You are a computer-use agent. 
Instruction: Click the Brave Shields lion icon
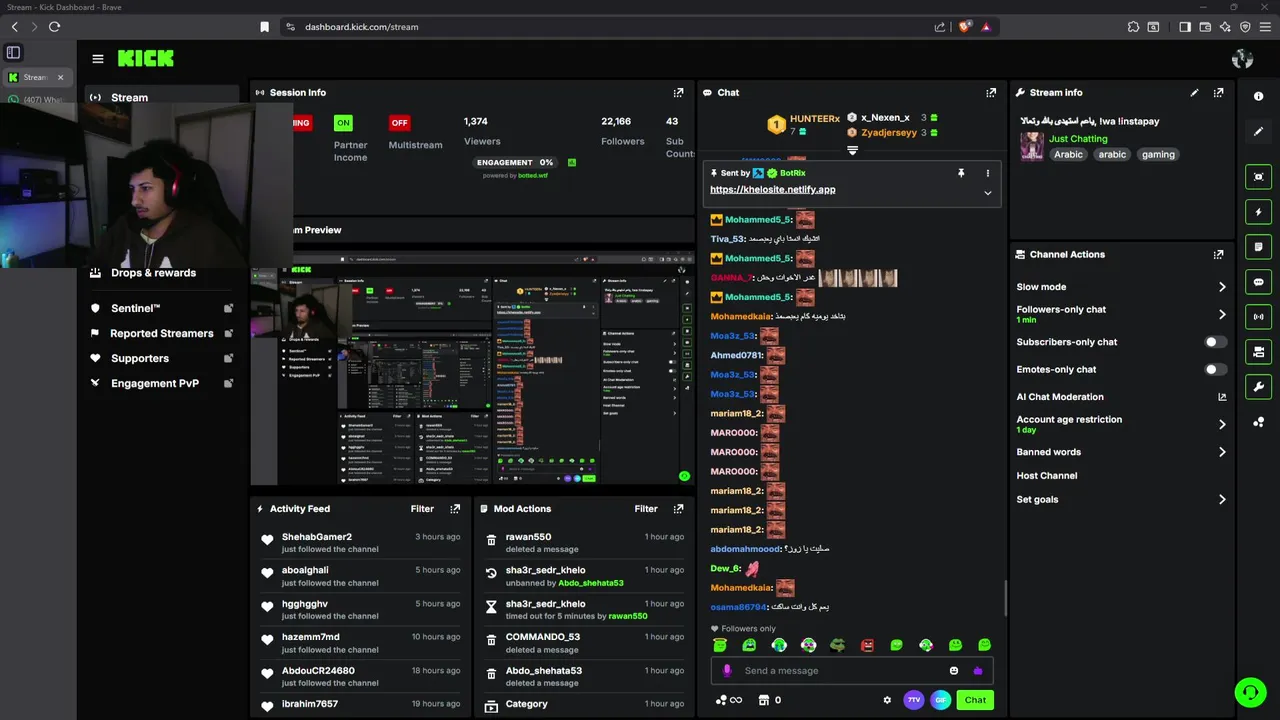click(x=965, y=27)
